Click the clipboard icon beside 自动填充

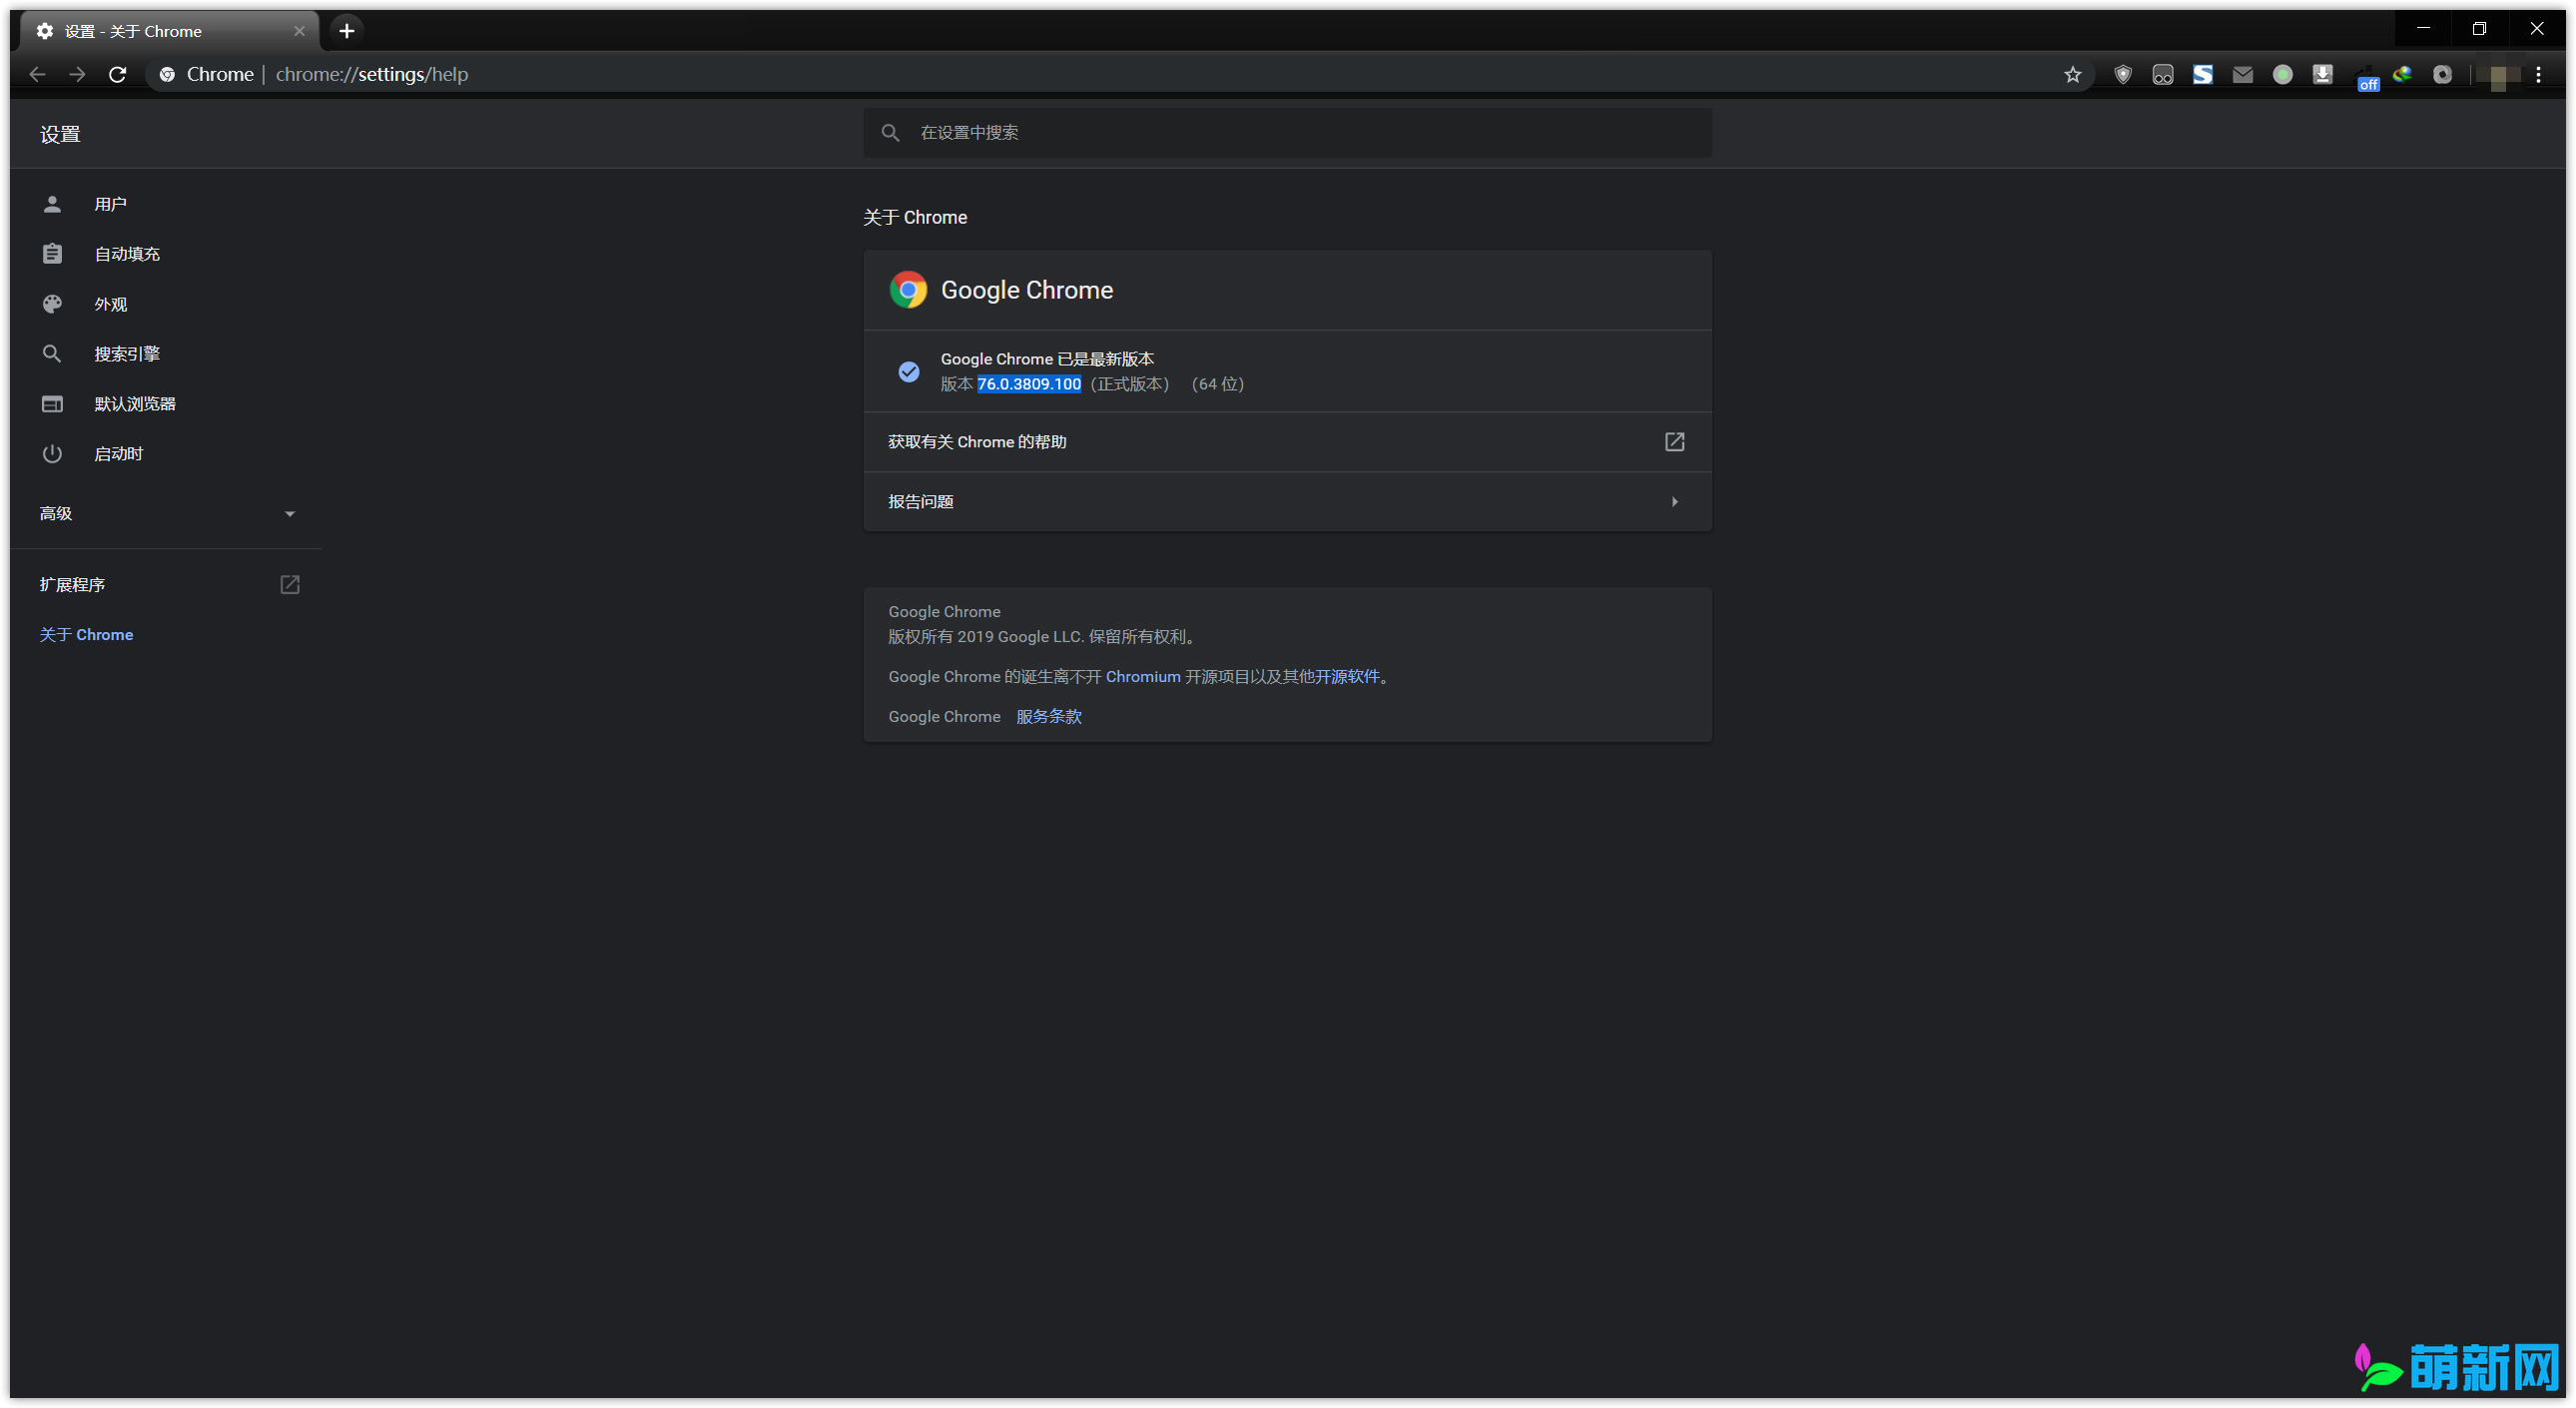(52, 254)
